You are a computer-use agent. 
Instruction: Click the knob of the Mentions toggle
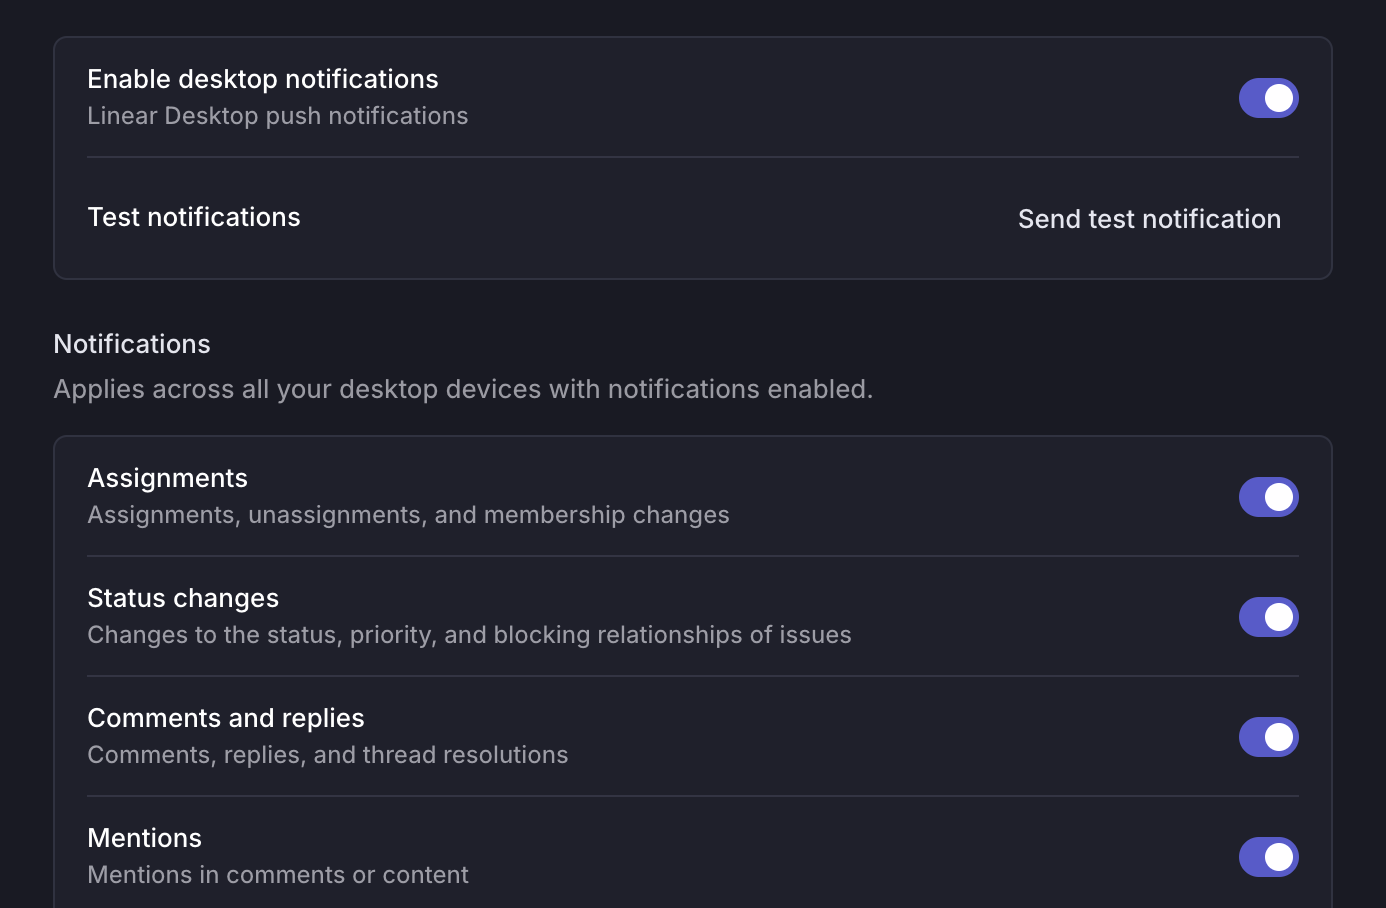click(1278, 857)
